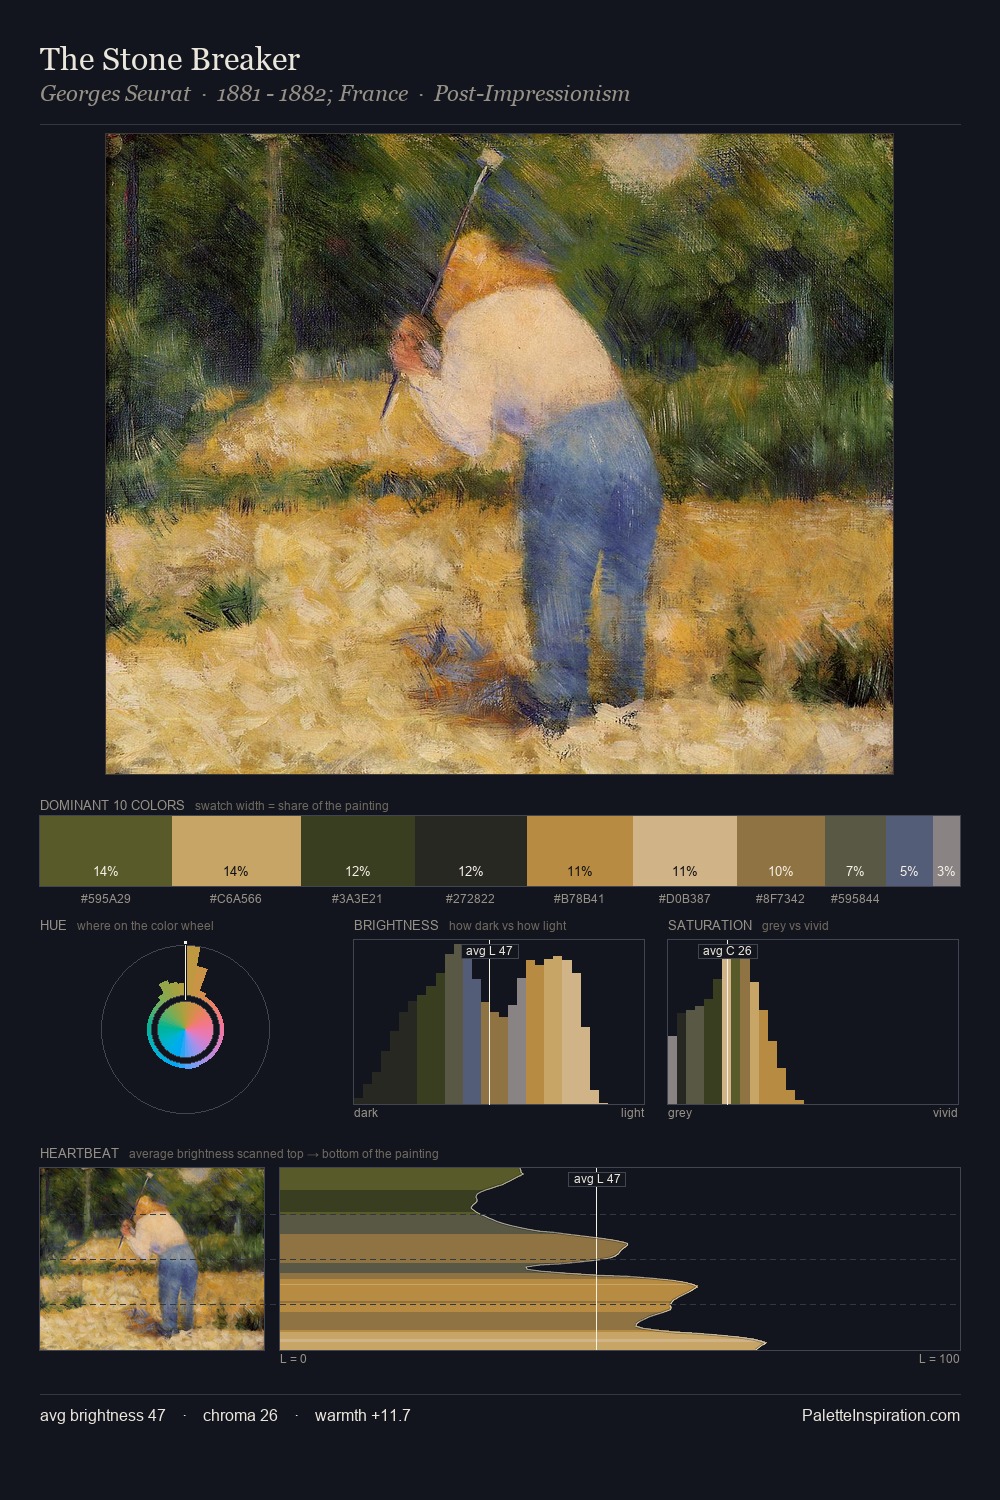Click the hex code '#3A3E21' label
Image resolution: width=1000 pixels, height=1500 pixels.
click(x=357, y=899)
